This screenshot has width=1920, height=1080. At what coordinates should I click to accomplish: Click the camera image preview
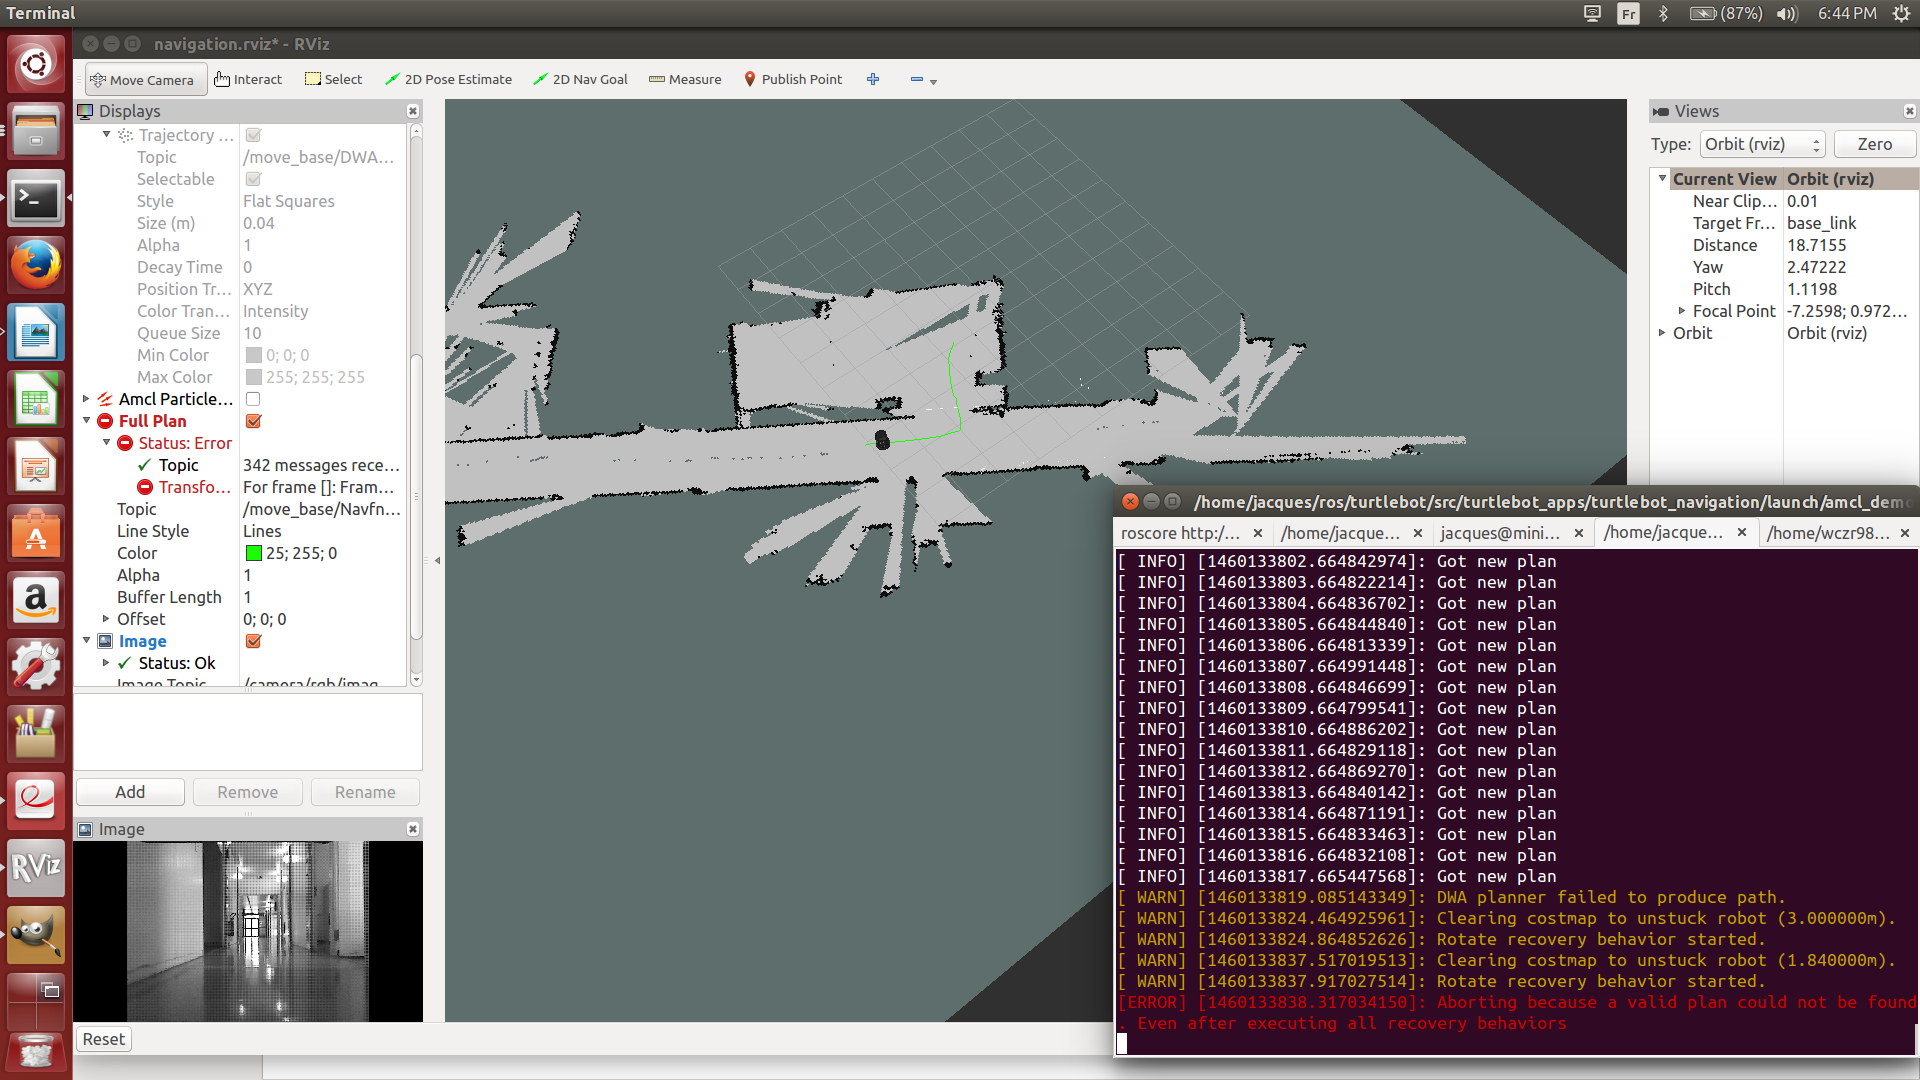point(248,931)
